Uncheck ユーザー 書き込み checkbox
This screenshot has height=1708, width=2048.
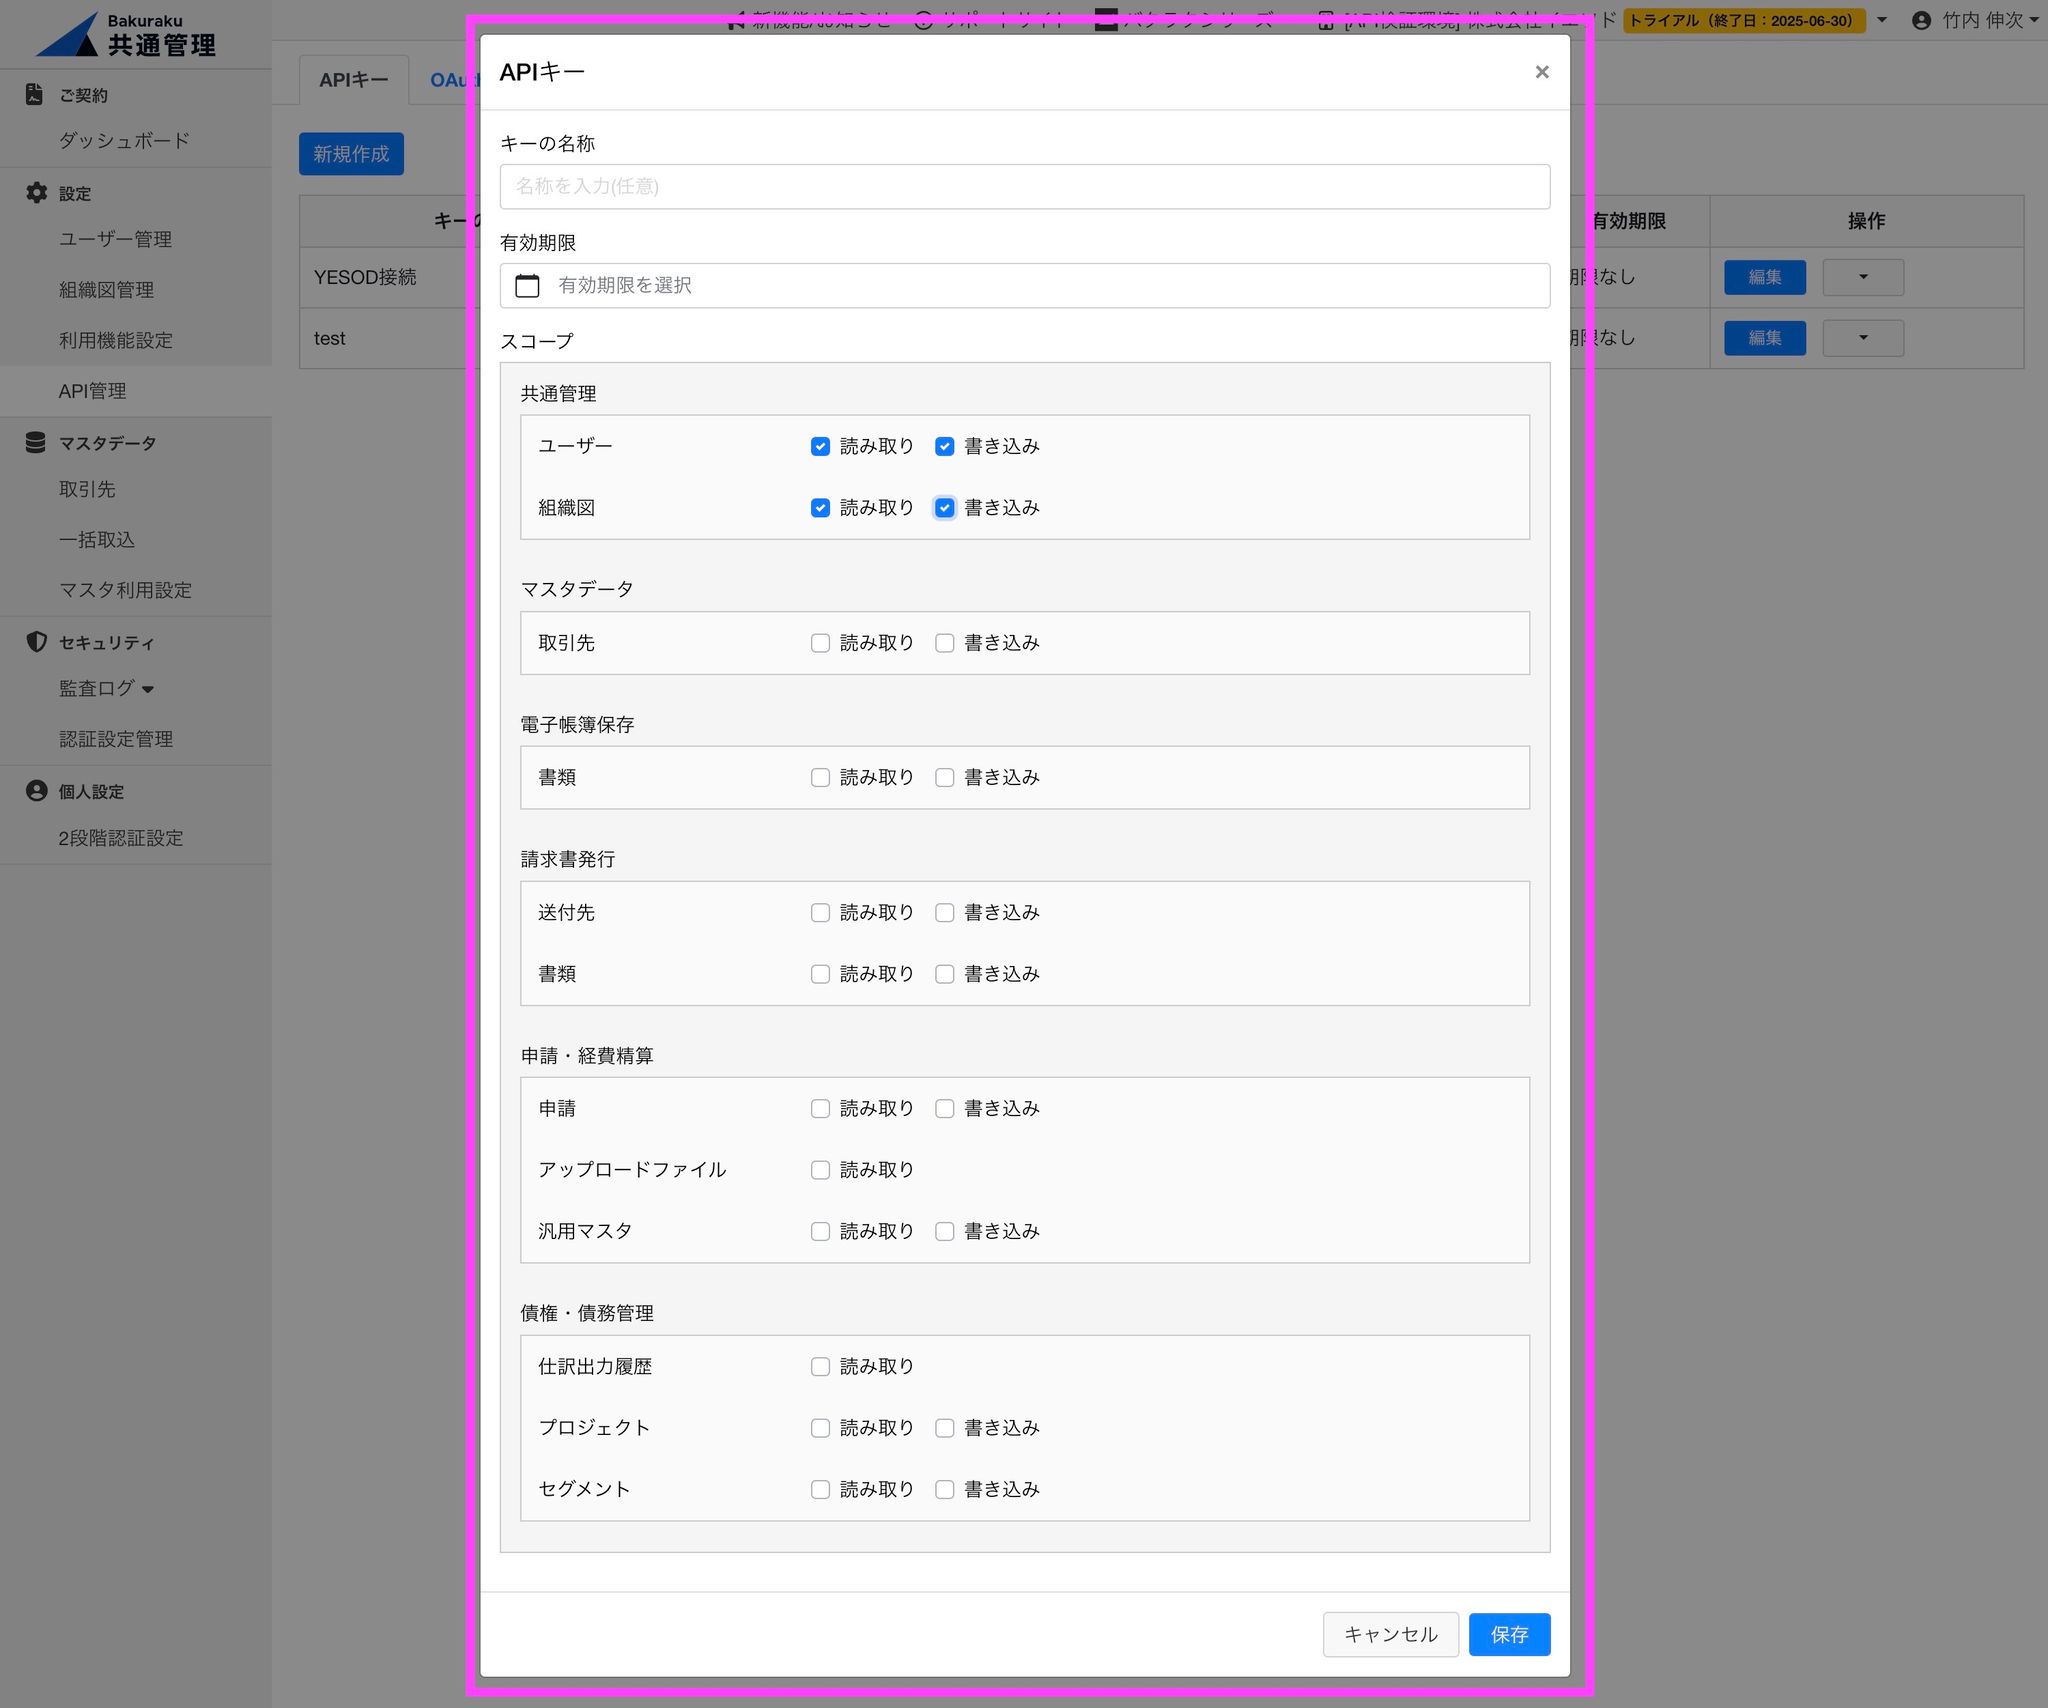pos(944,447)
